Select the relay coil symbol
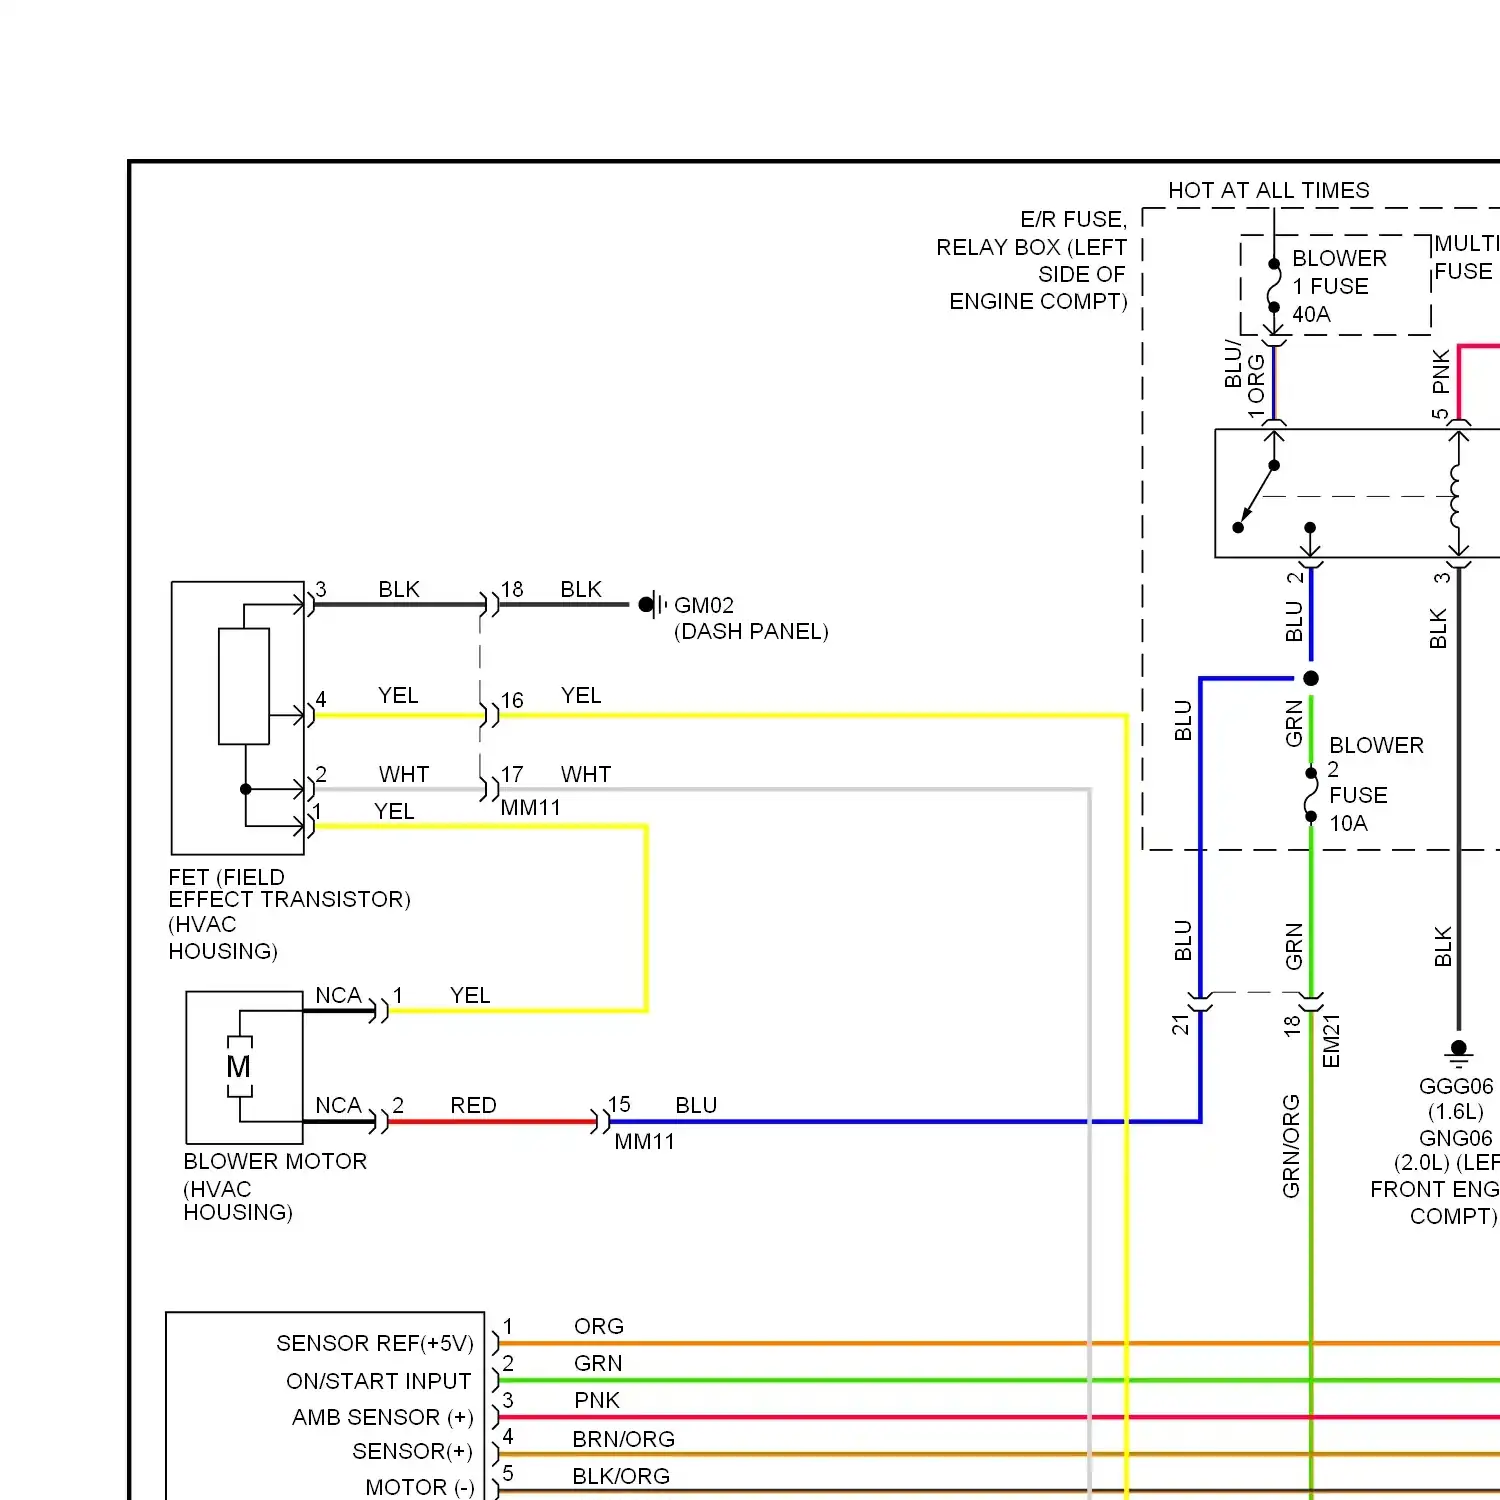1500x1500 pixels. (x=1456, y=496)
